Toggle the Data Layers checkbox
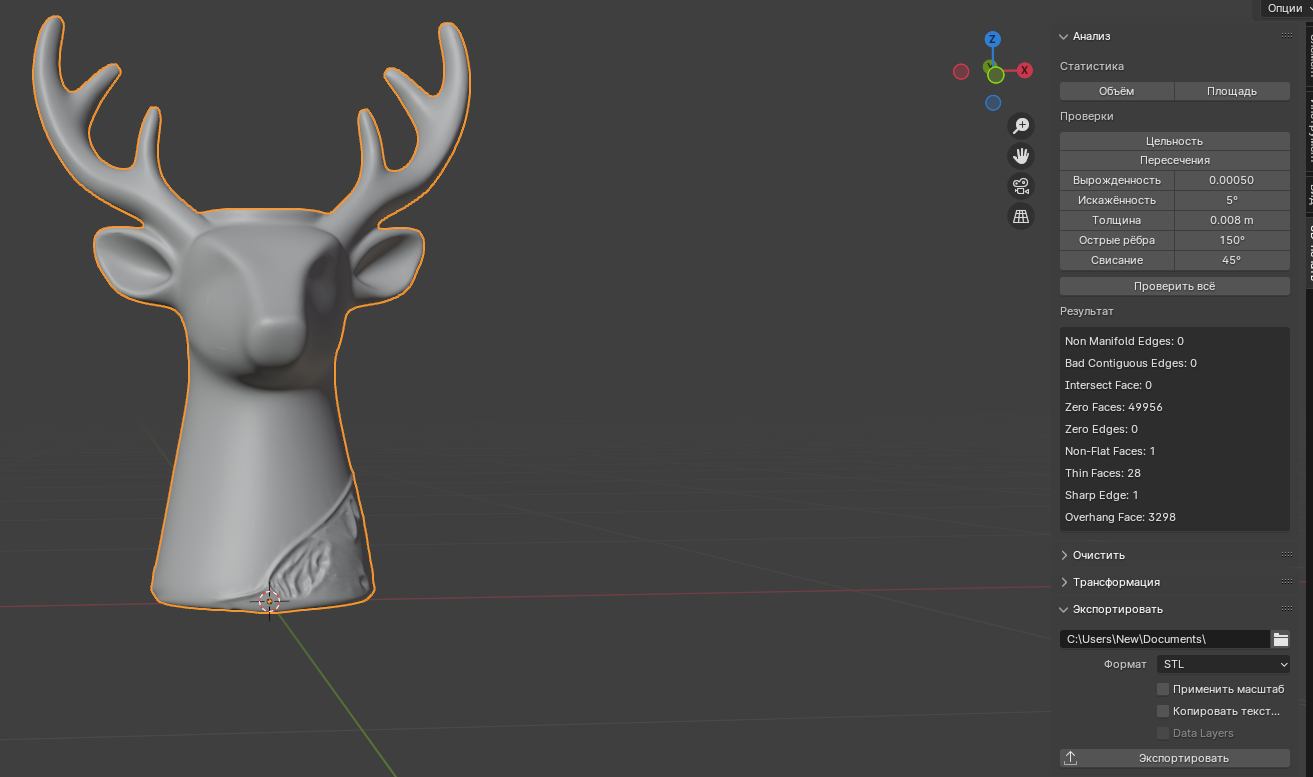This screenshot has height=777, width=1313. pyautogui.click(x=1163, y=733)
